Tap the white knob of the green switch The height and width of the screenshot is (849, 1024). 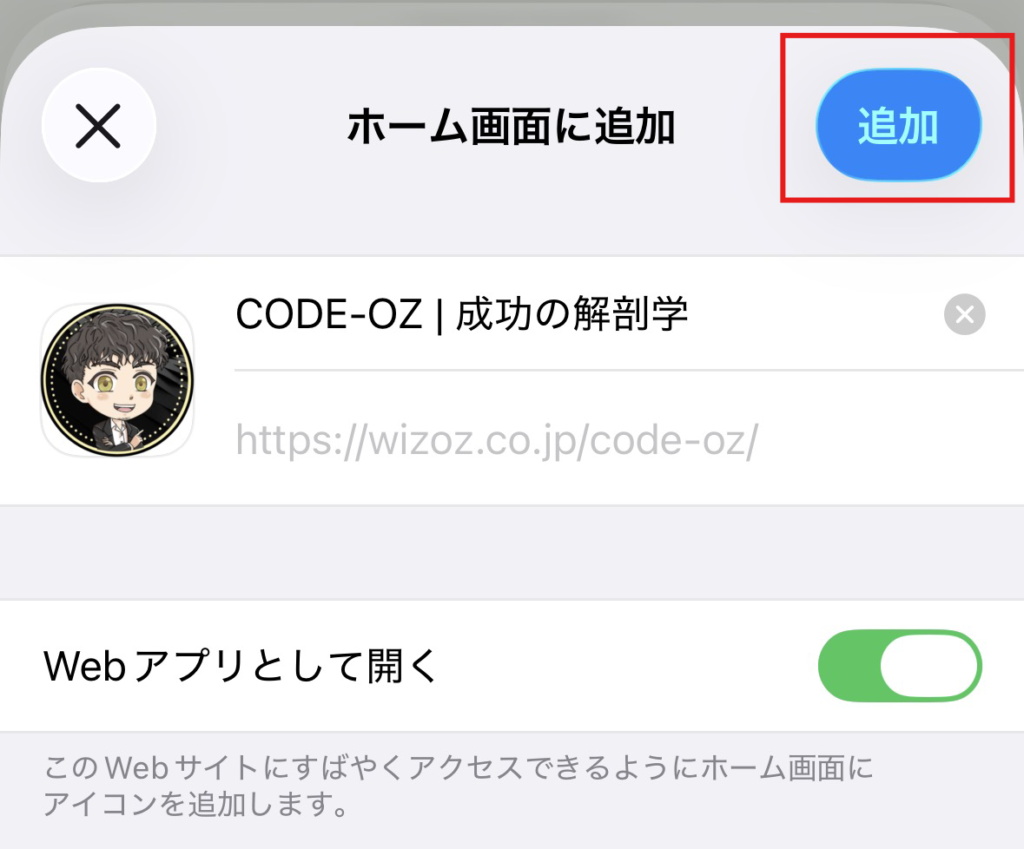930,665
